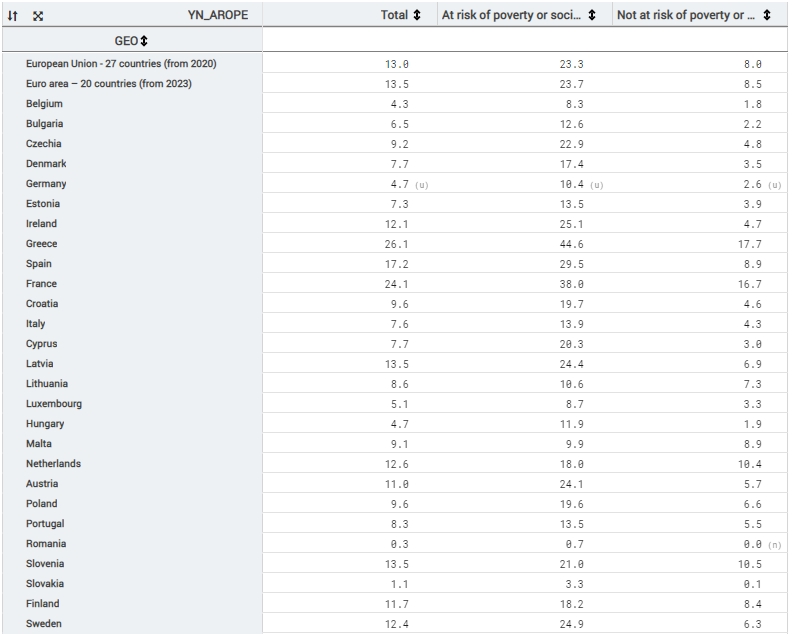Click the Poland row label
This screenshot has height=634, width=795.
(x=42, y=504)
